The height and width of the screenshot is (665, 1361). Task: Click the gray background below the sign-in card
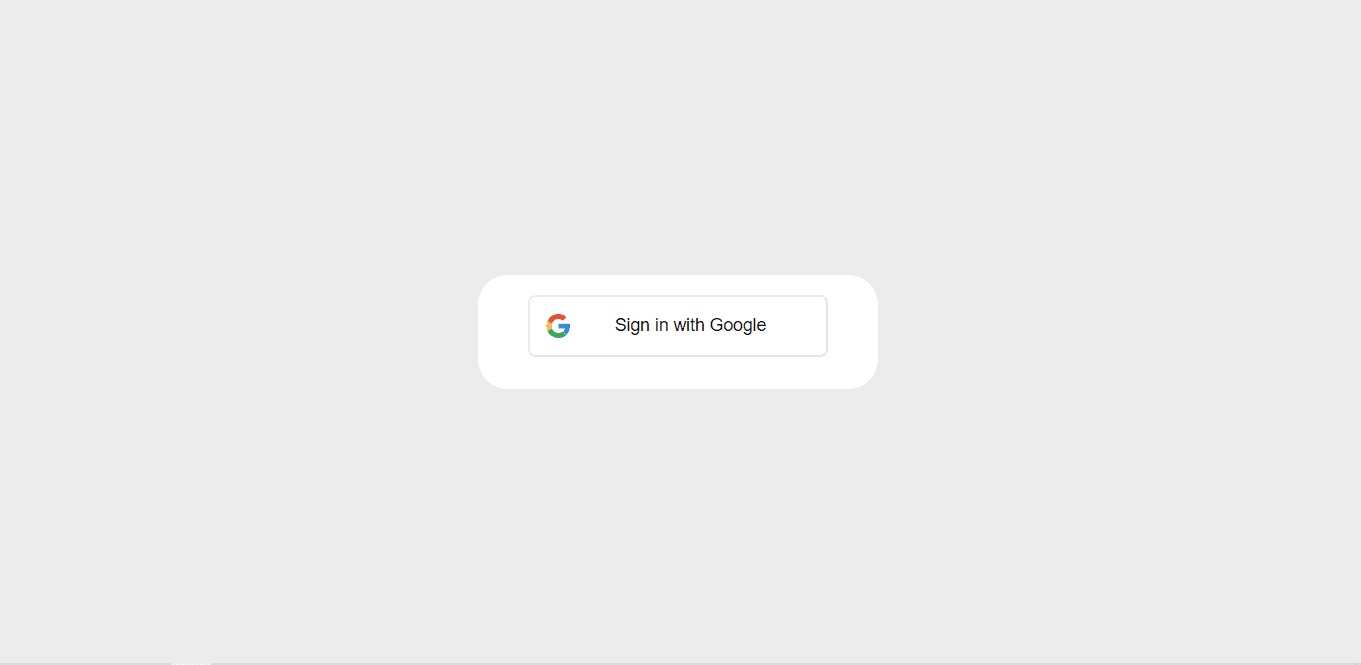click(678, 525)
